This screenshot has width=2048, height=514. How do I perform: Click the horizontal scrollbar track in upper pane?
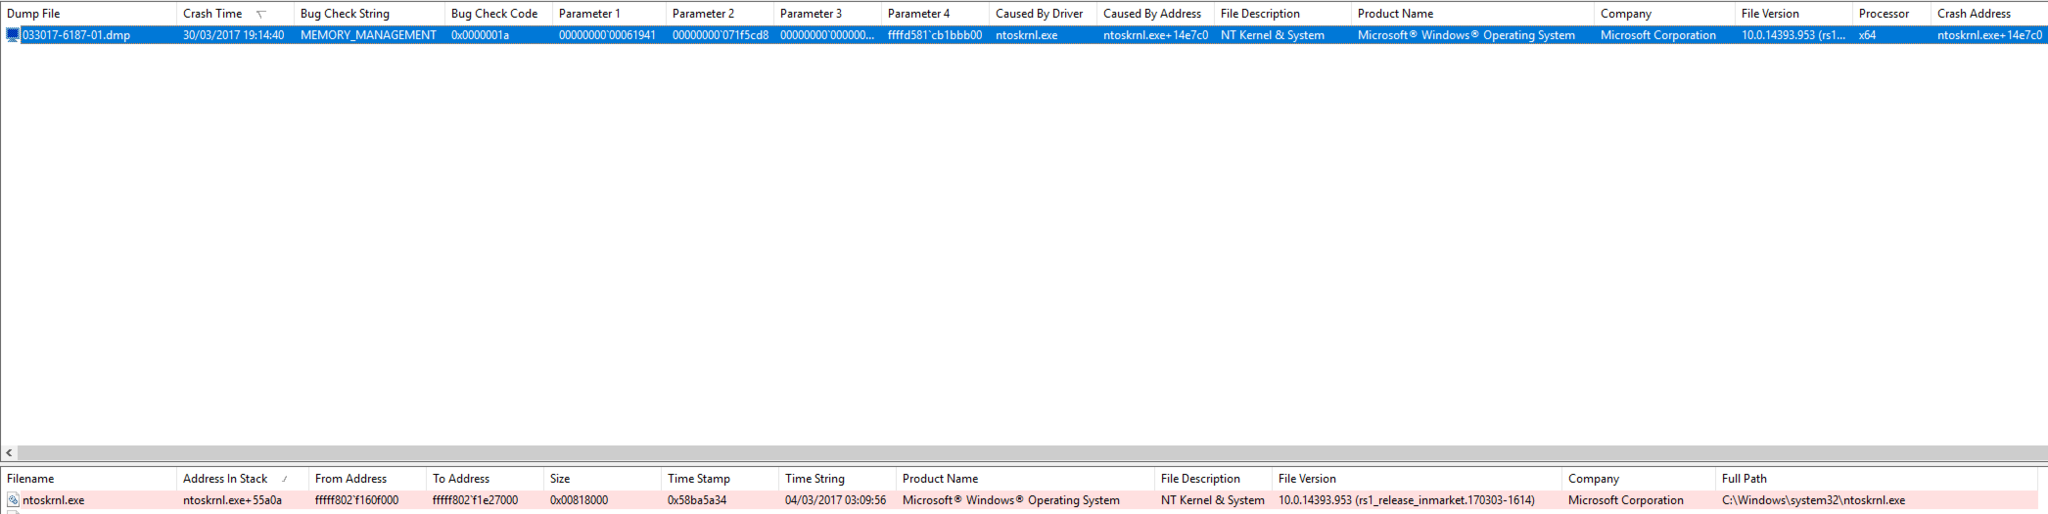1033,453
